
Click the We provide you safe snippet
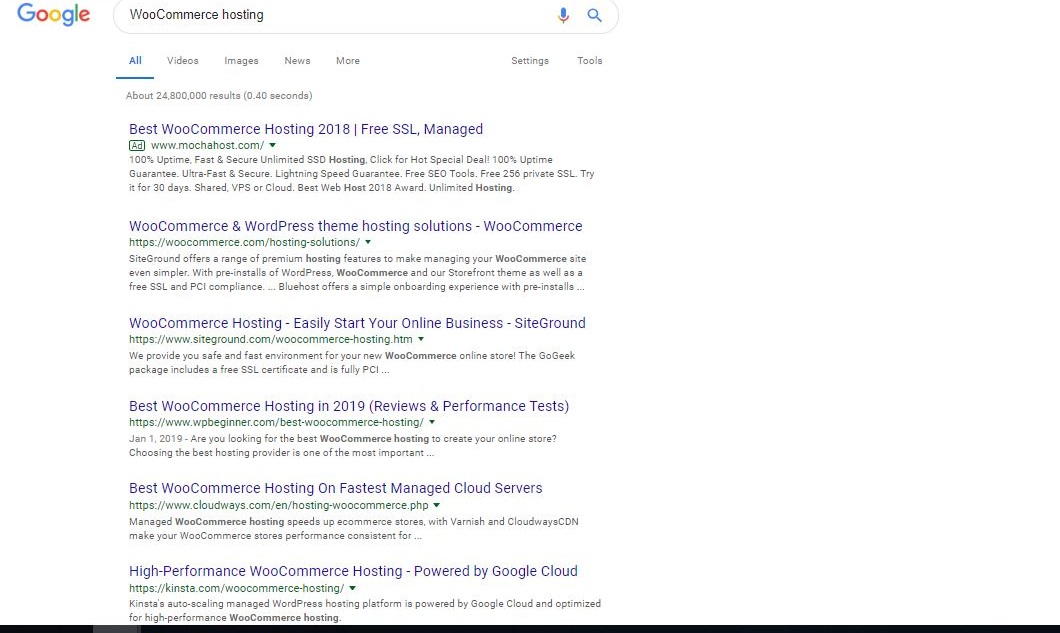352,362
